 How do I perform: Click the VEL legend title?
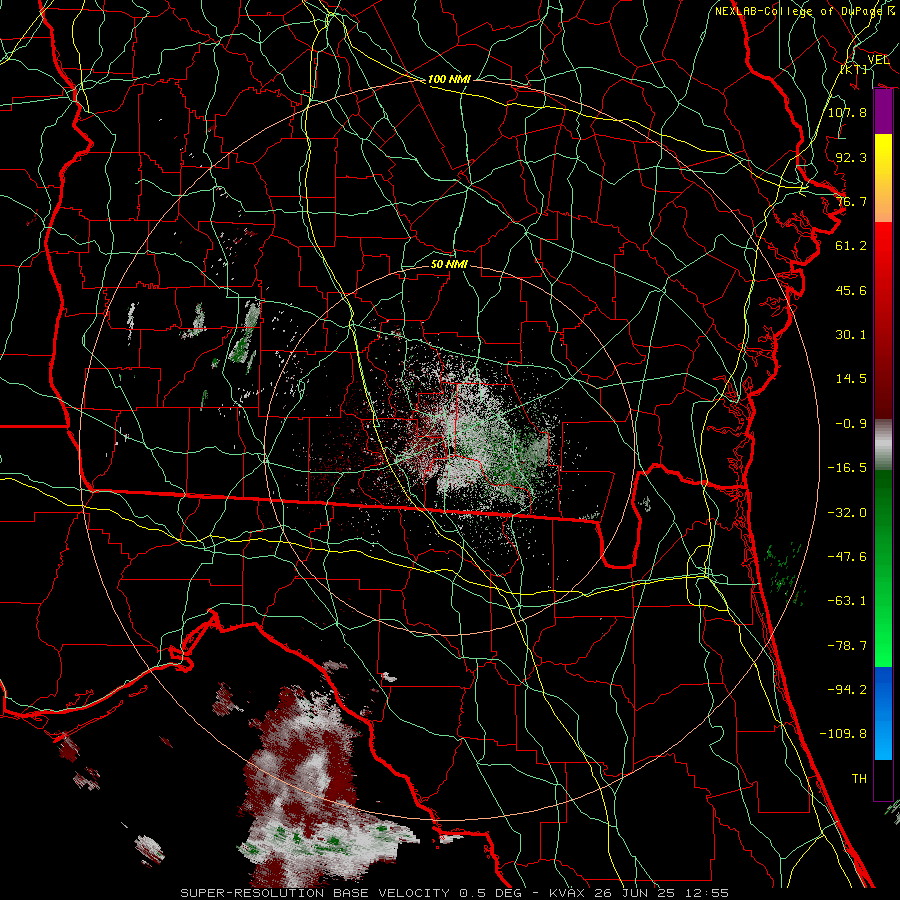[878, 60]
